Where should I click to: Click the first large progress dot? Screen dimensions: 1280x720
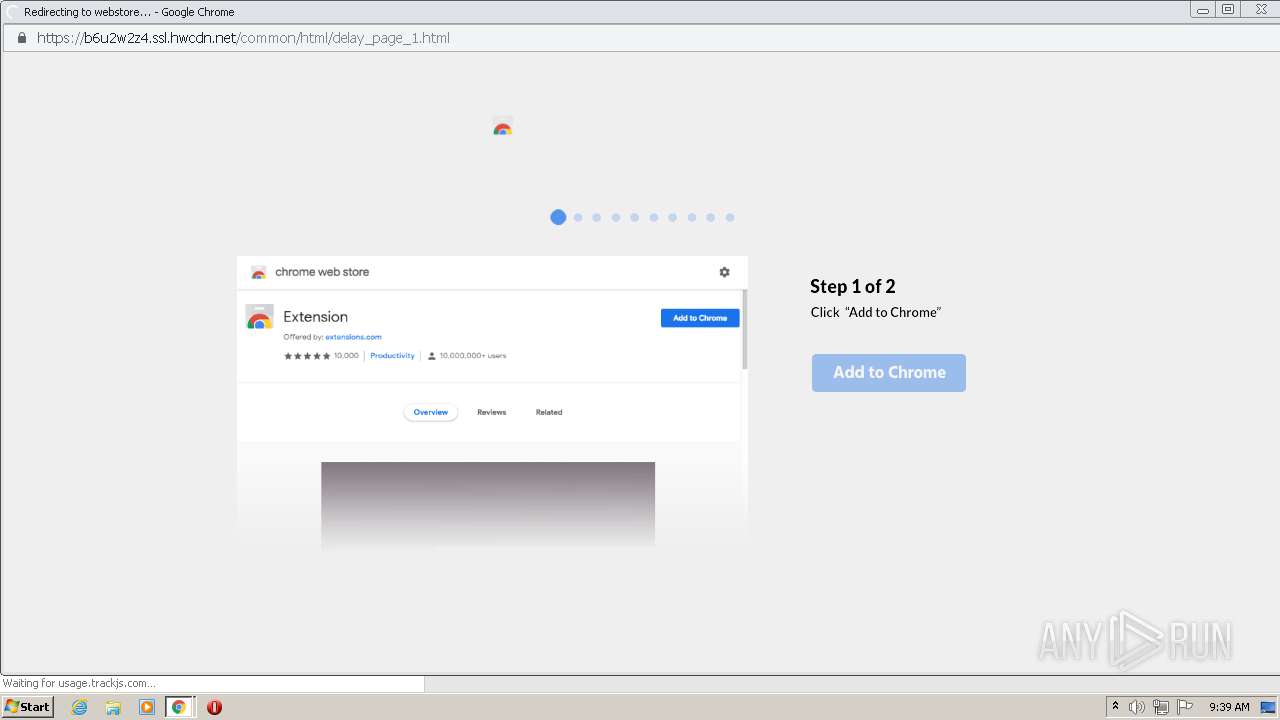[x=558, y=217]
